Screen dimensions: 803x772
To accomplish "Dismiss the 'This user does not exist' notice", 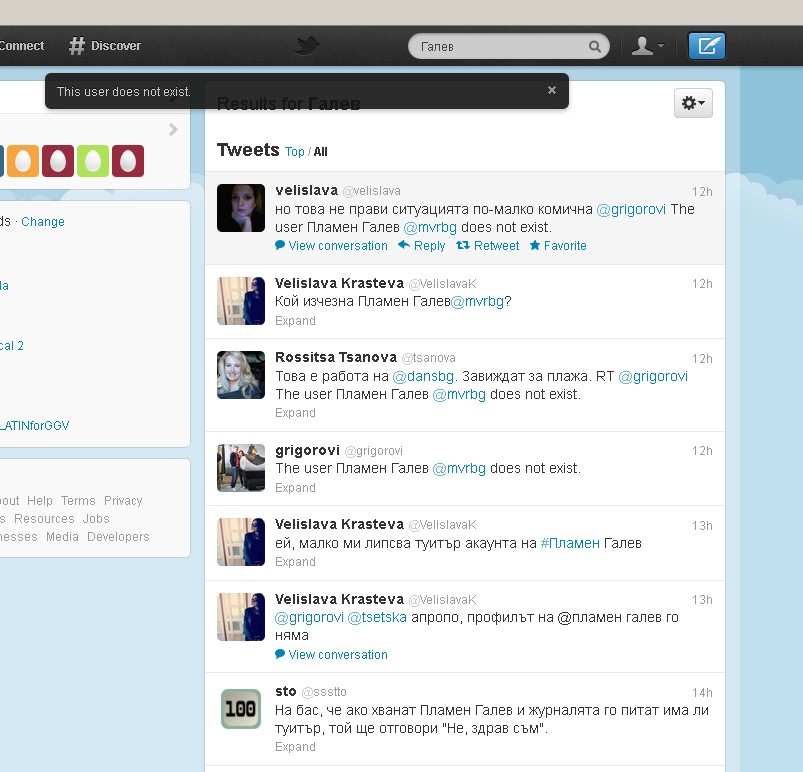I will point(552,90).
